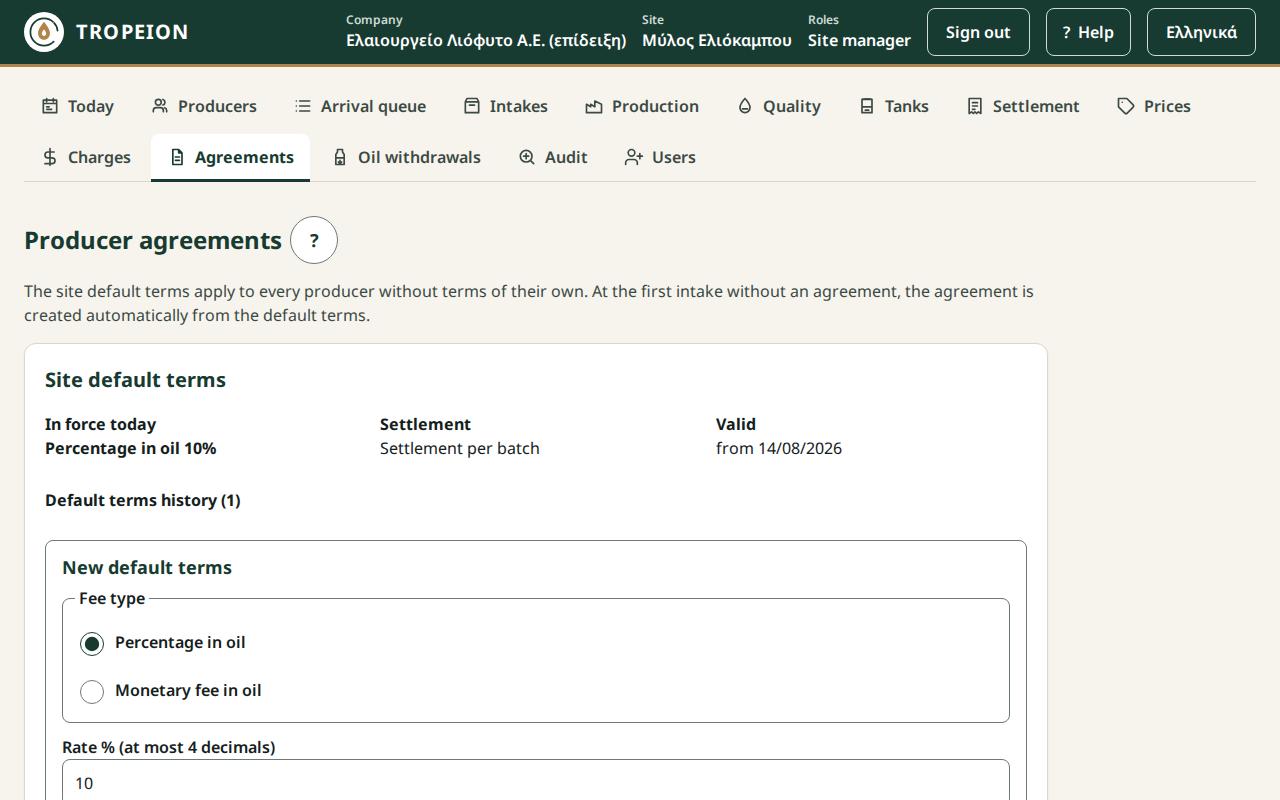The image size is (1280, 800).
Task: Click the canister icon beside Oil withdrawals
Action: [x=340, y=157]
